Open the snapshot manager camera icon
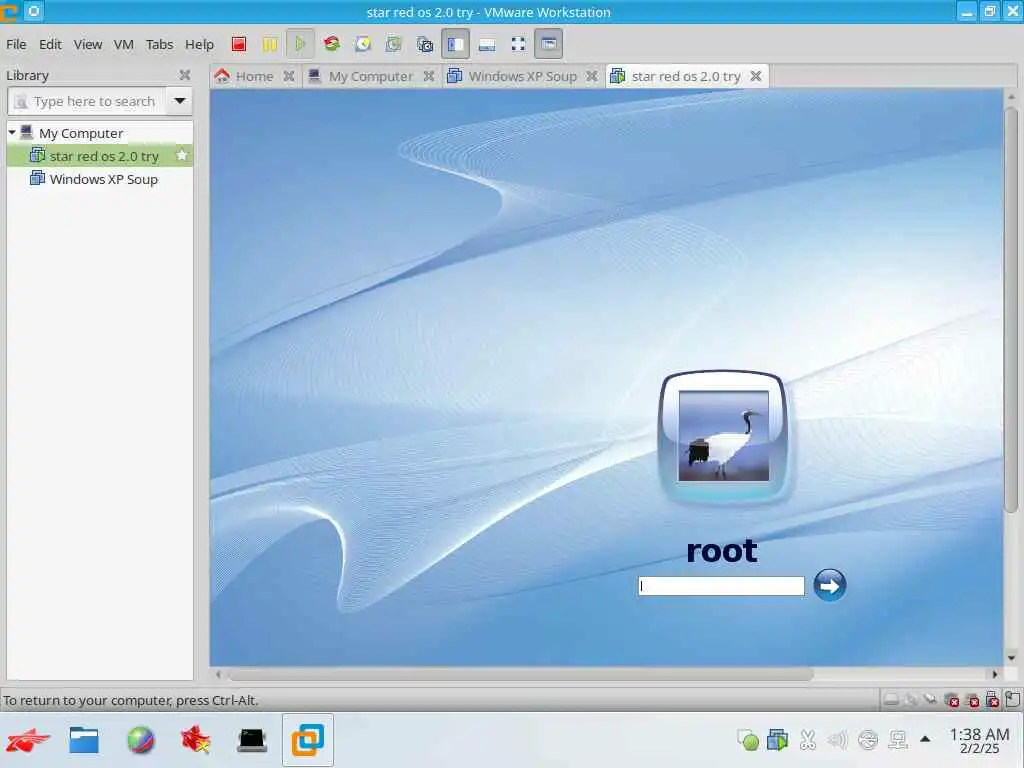Viewport: 1024px width, 768px height. (x=424, y=44)
